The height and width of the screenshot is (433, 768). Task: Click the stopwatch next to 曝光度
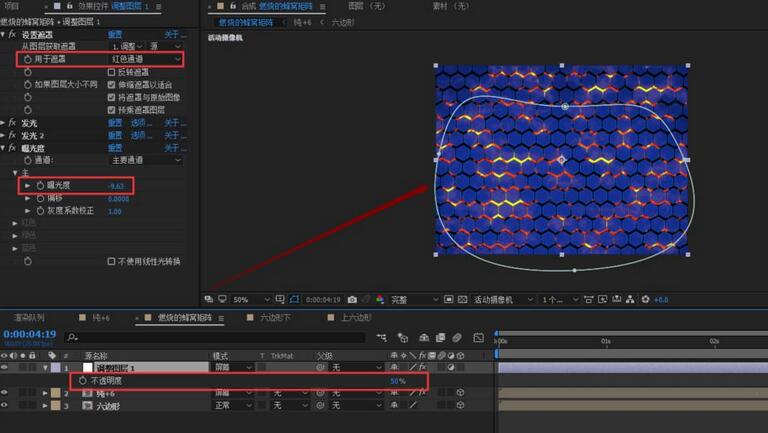pos(41,186)
